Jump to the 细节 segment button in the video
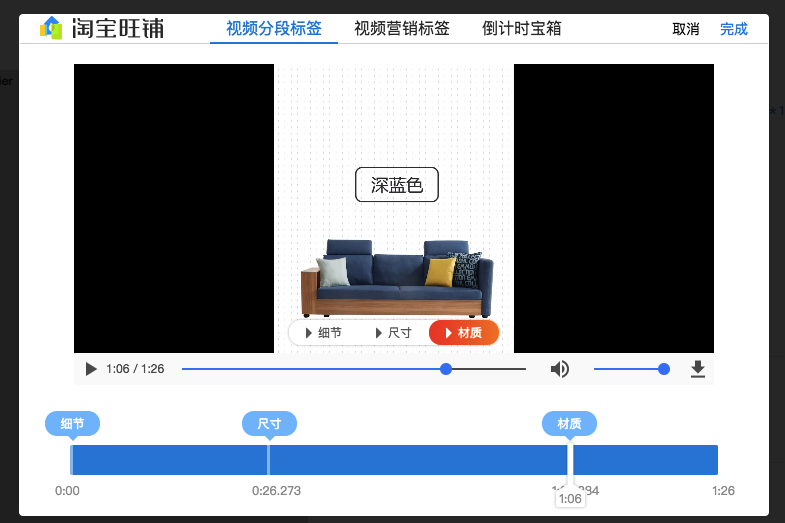Image resolution: width=785 pixels, height=523 pixels. coord(324,333)
